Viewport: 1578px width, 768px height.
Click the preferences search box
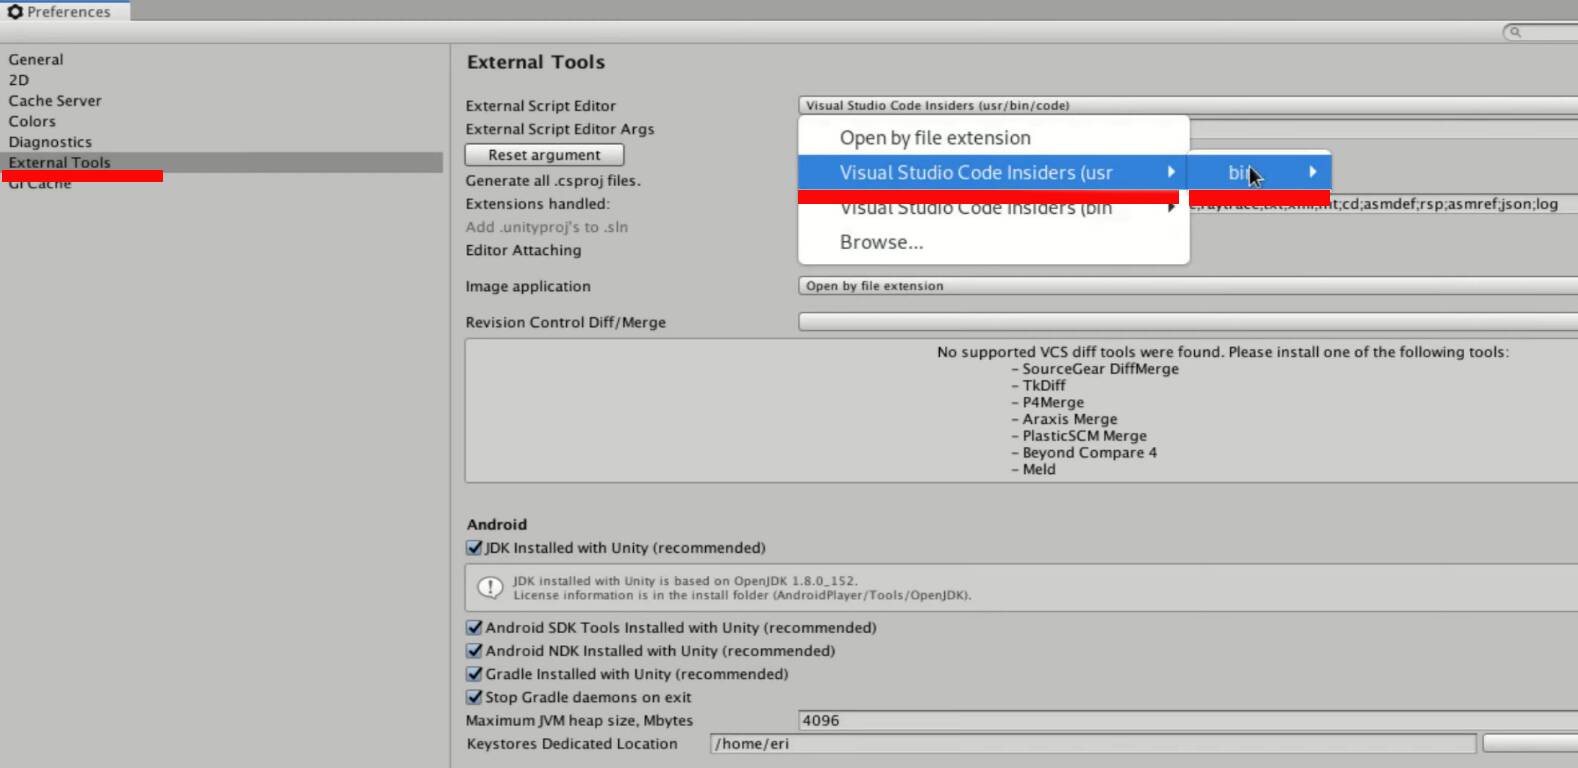click(x=1541, y=32)
